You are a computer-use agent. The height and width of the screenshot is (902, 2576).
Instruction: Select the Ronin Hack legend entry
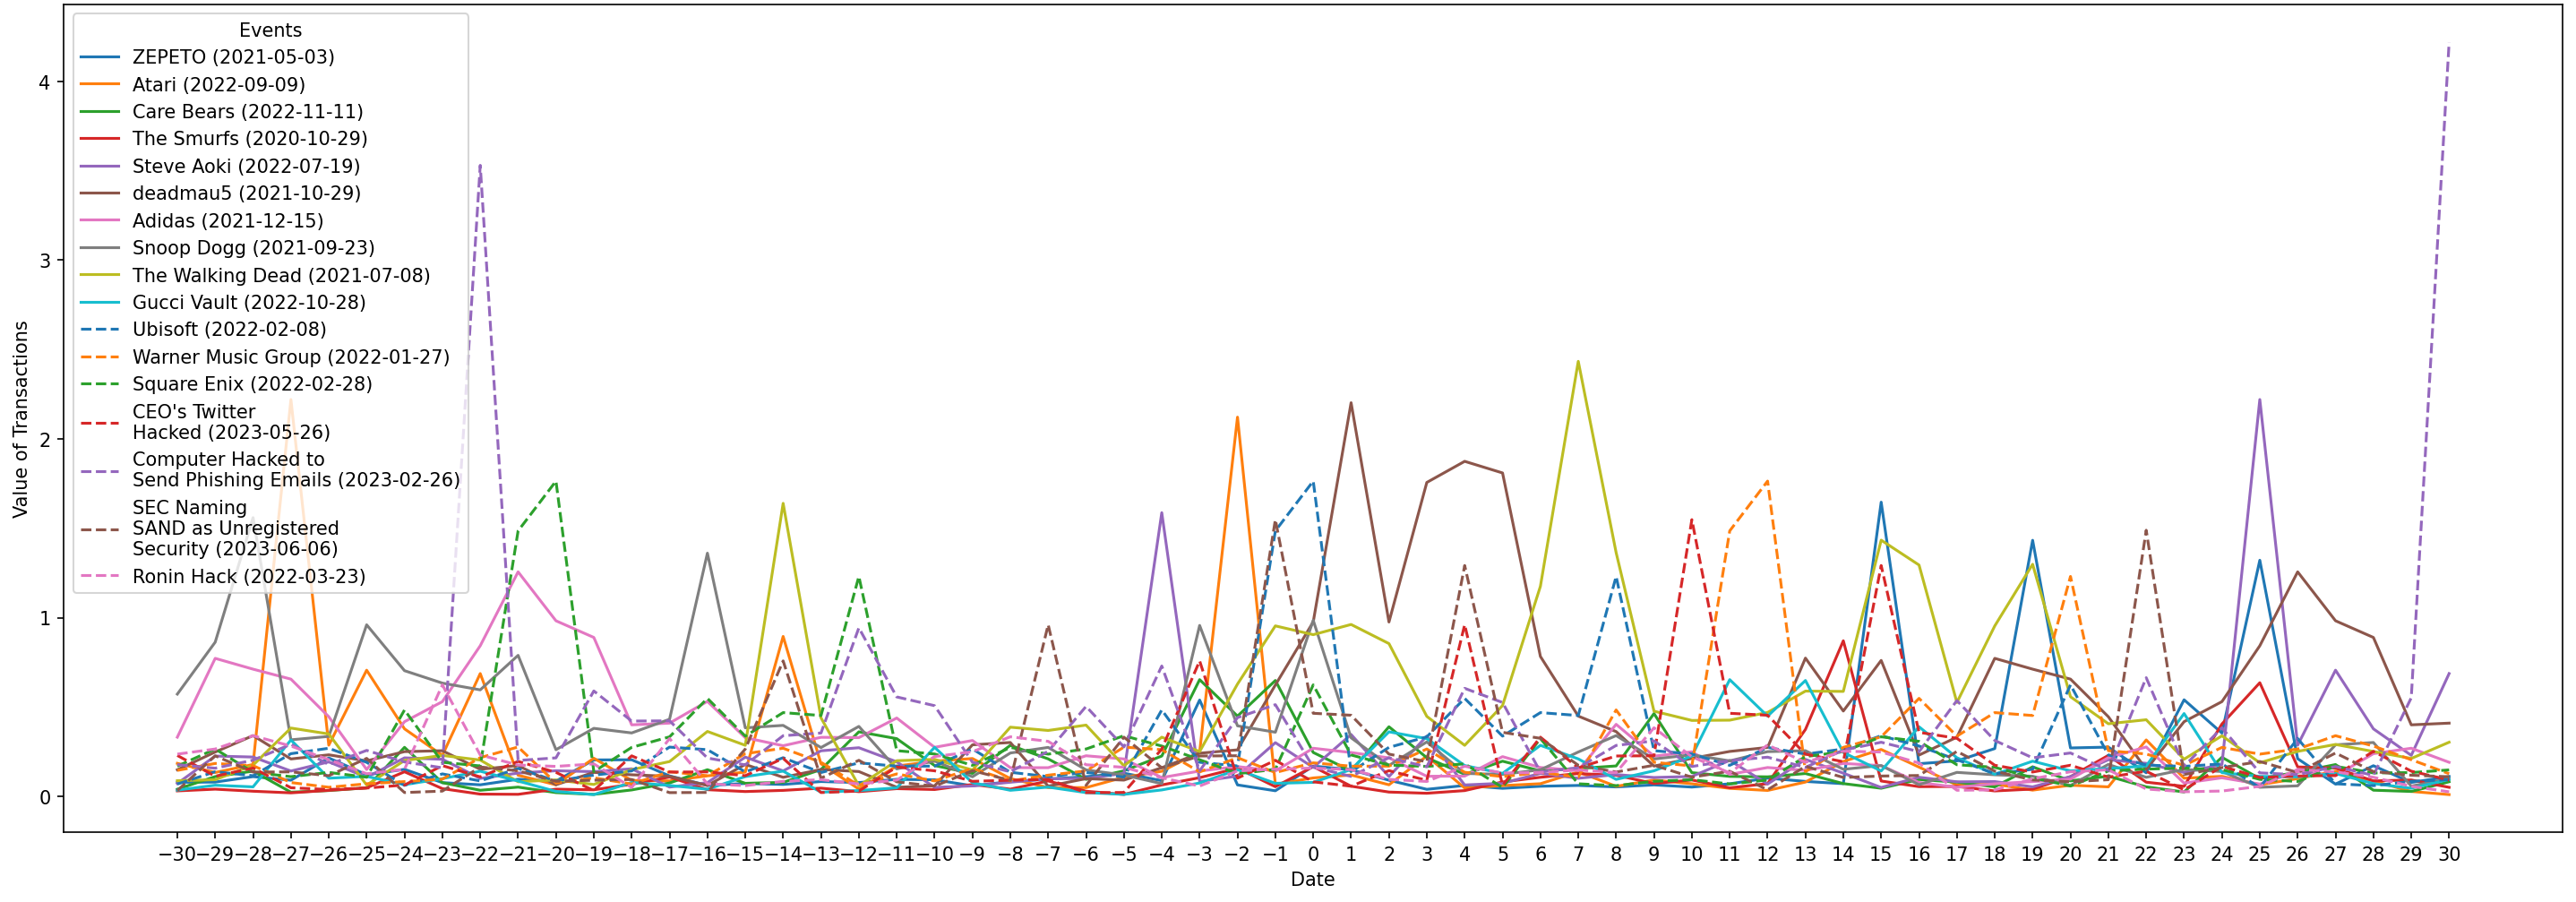(x=249, y=576)
